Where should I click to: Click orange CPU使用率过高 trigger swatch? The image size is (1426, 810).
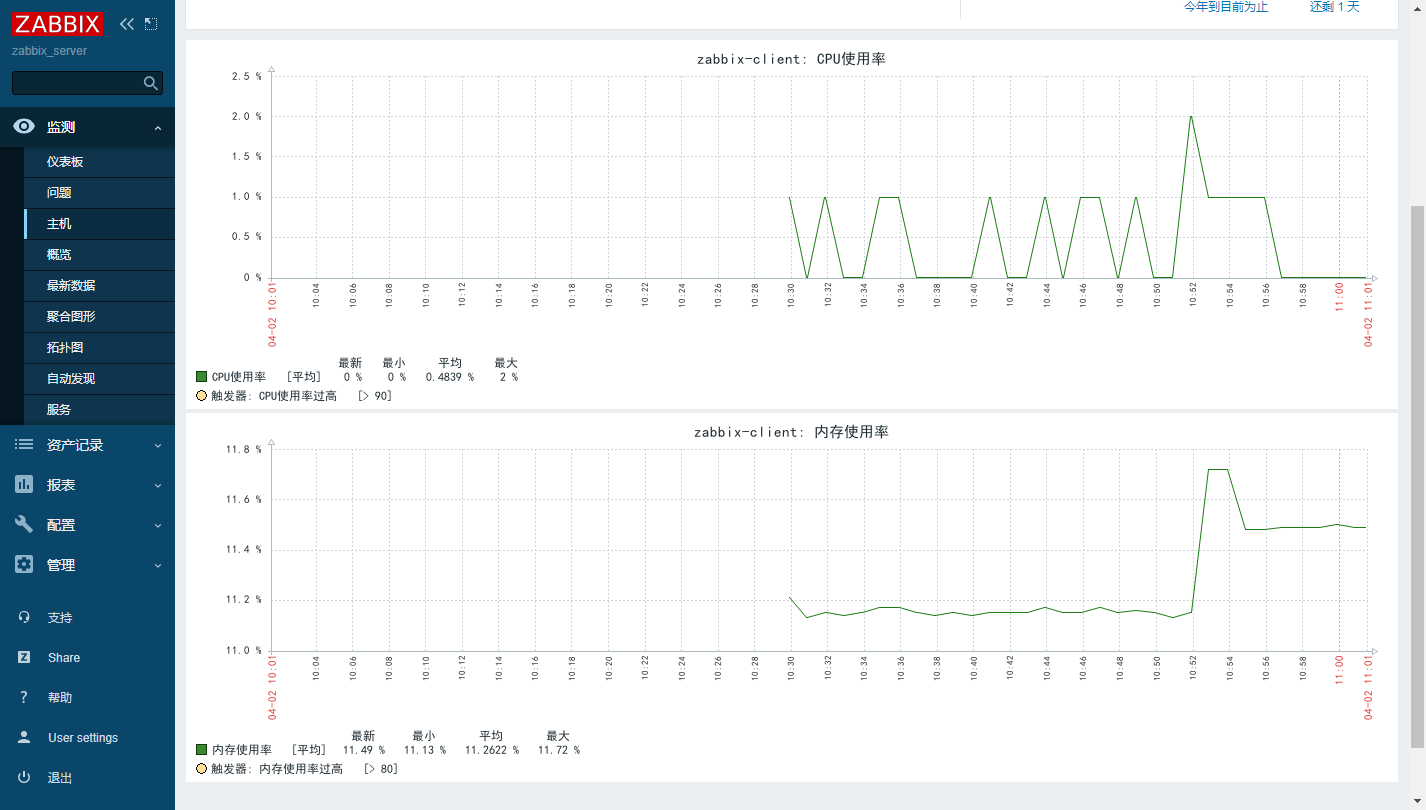pyautogui.click(x=202, y=396)
